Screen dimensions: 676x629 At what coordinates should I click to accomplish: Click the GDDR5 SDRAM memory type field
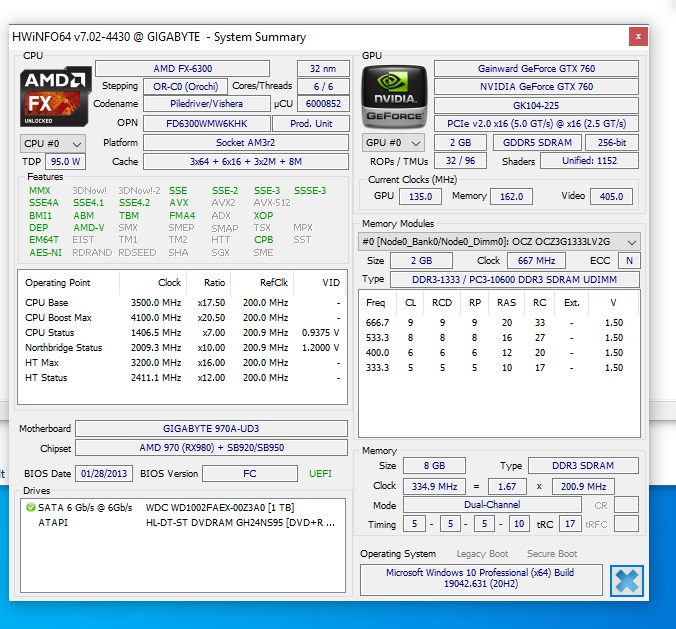(x=537, y=143)
